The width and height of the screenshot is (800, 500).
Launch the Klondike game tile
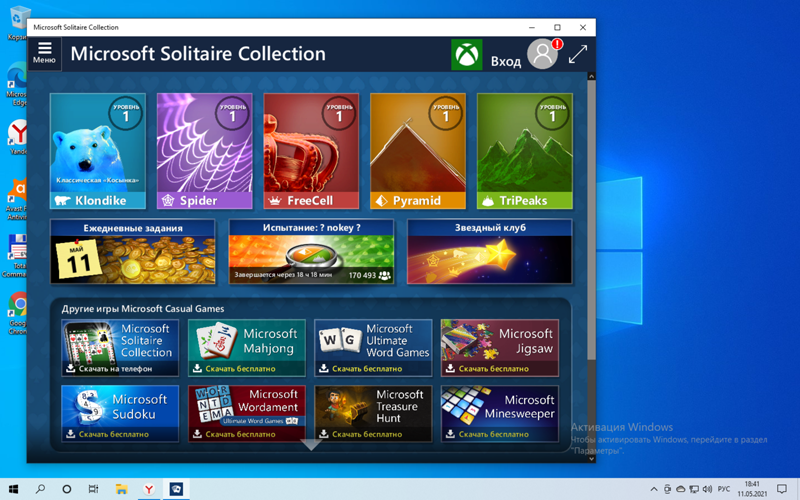click(98, 150)
